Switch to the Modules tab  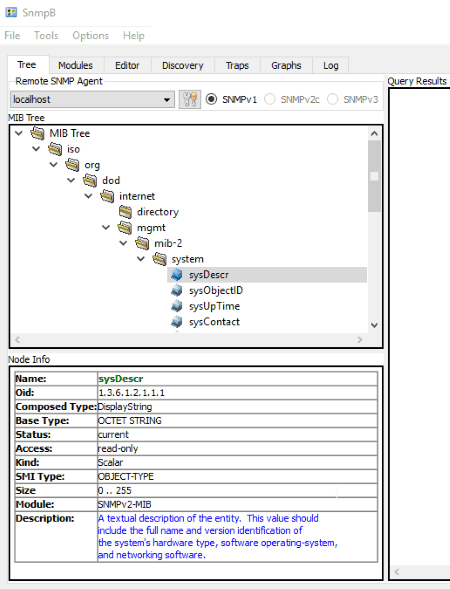[x=76, y=65]
